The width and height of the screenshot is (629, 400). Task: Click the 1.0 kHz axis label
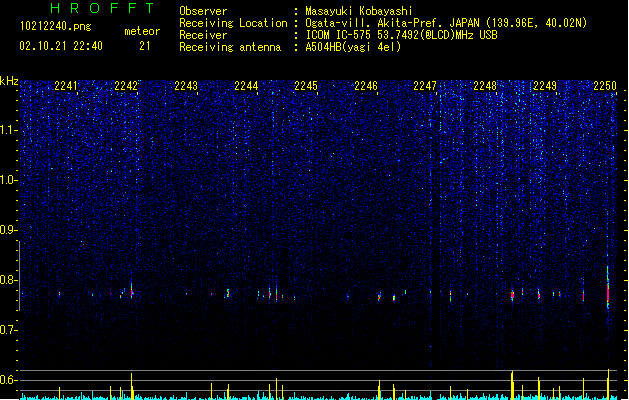point(8,180)
